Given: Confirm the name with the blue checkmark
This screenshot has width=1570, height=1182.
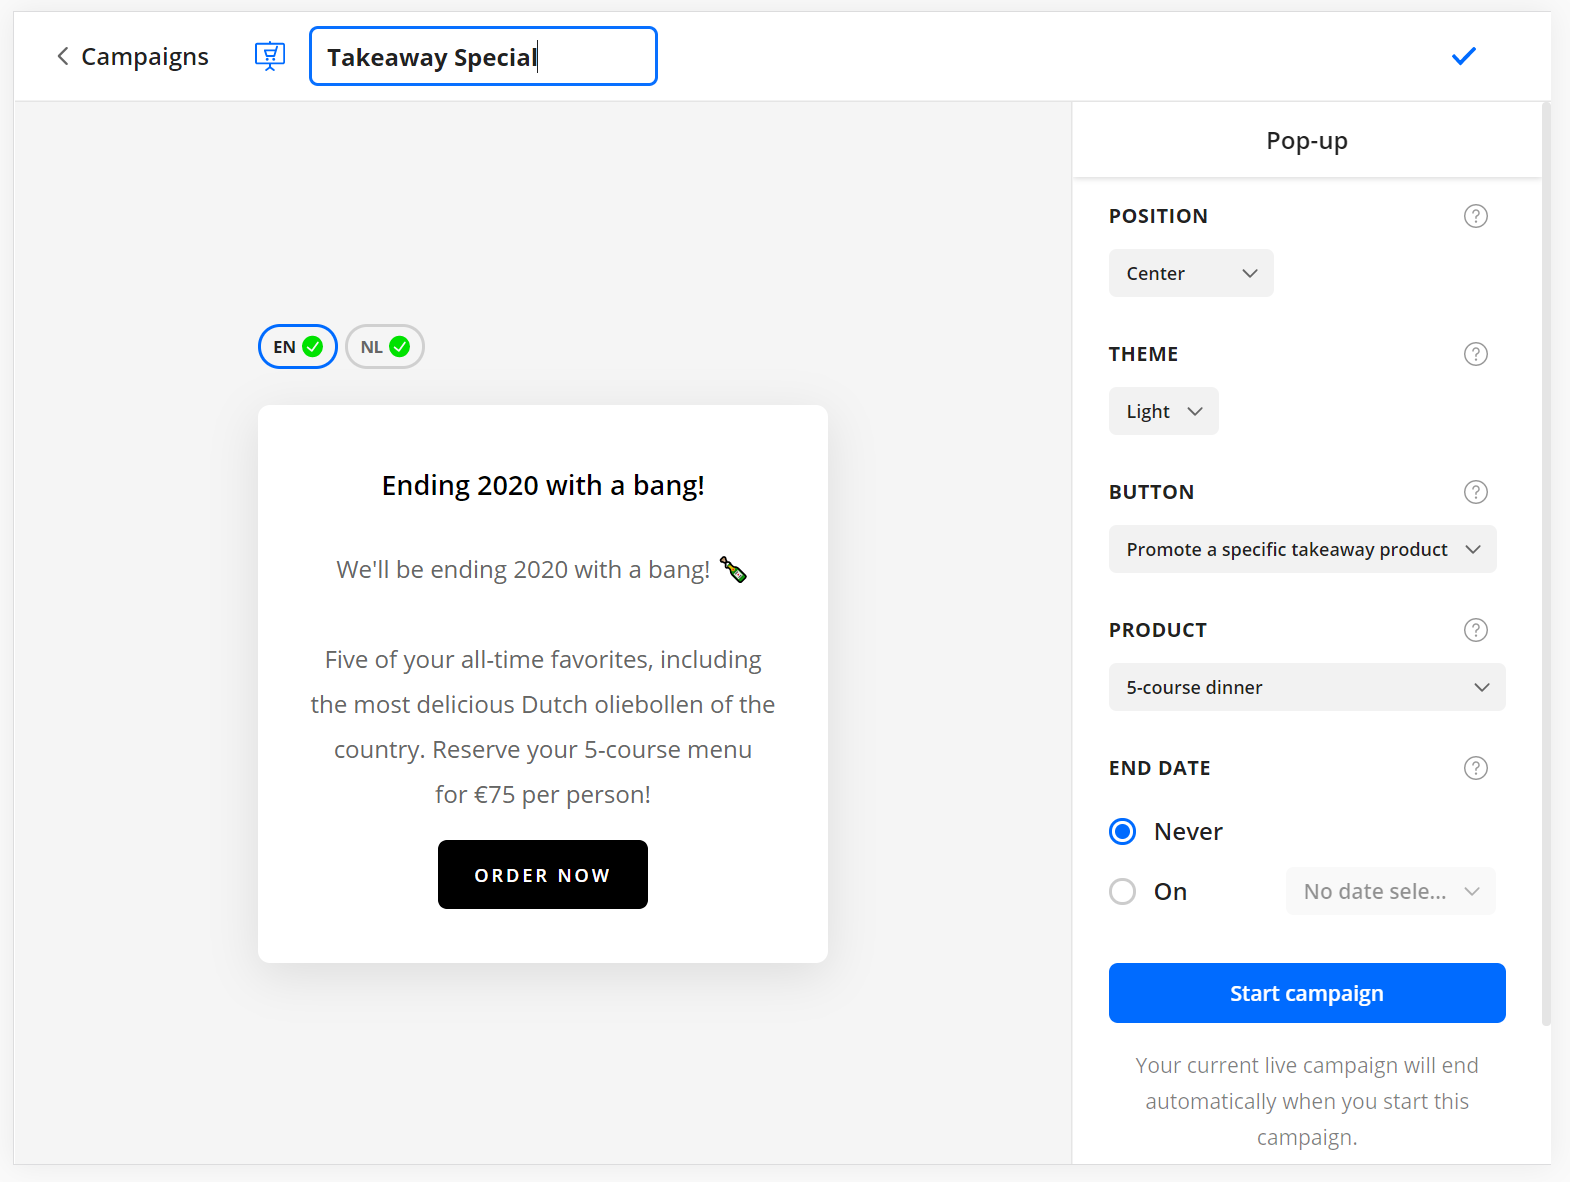Looking at the screenshot, I should coord(1463,56).
